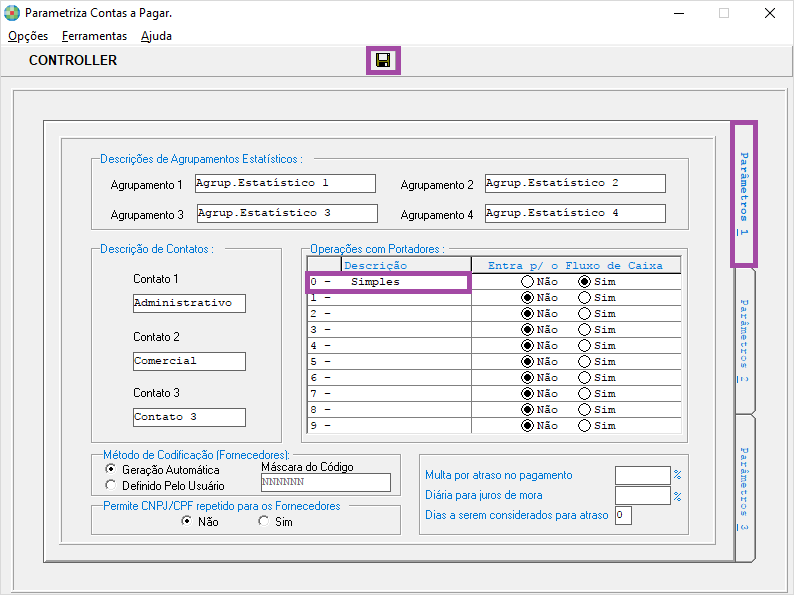Click the save diskette icon in toolbar
794x595 pixels.
tap(383, 60)
